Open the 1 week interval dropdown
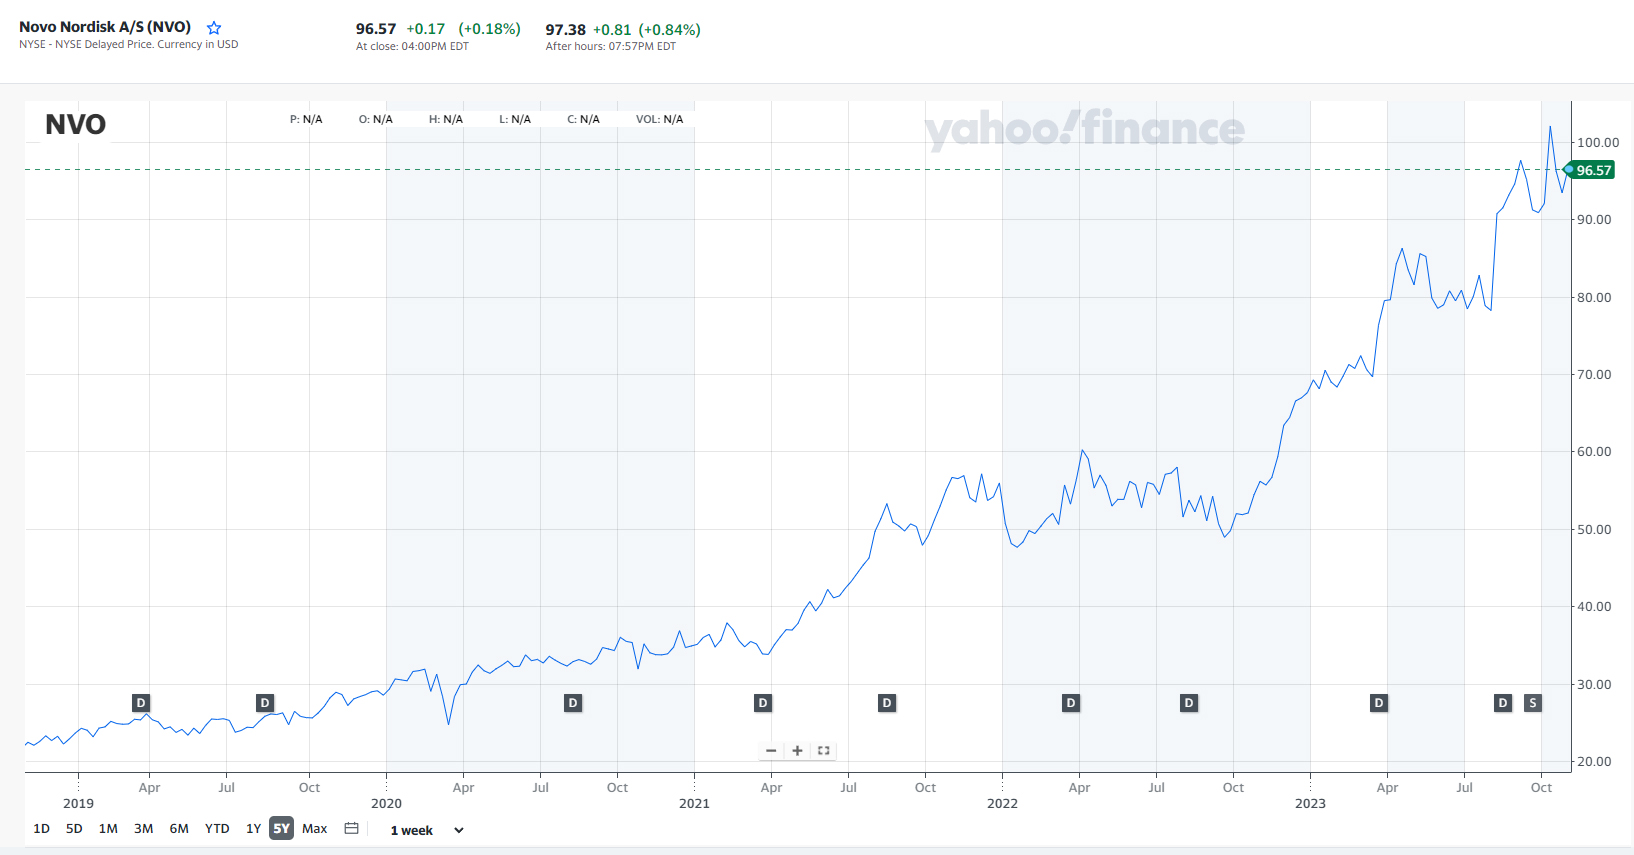 coord(427,830)
